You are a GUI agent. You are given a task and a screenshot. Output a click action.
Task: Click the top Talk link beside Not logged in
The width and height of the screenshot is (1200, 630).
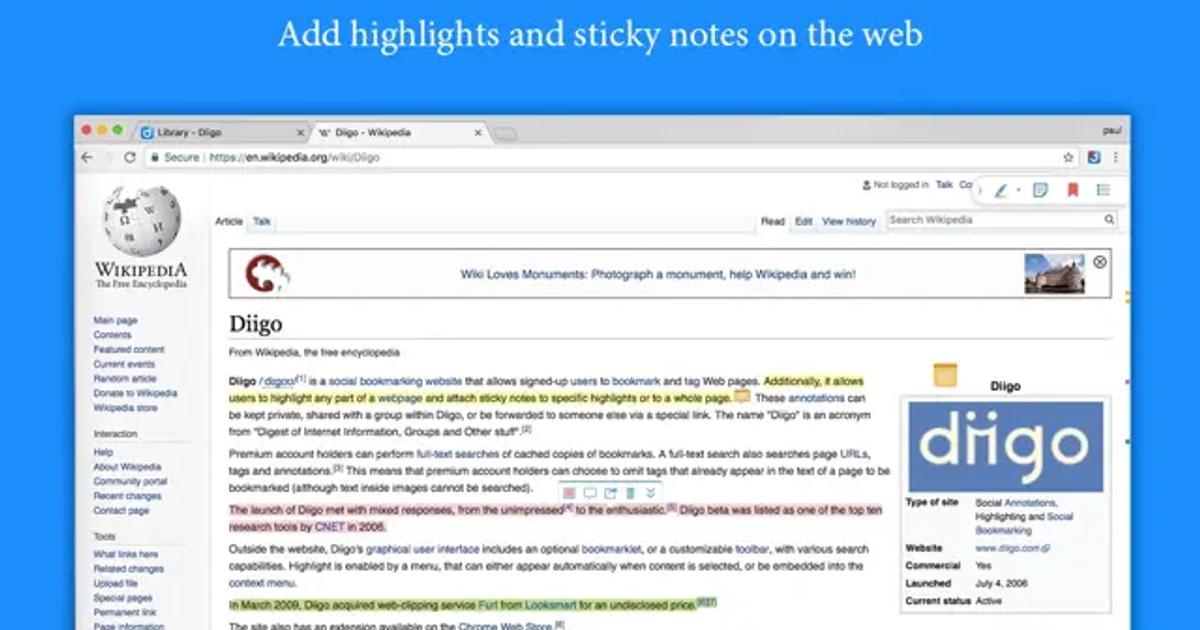944,185
